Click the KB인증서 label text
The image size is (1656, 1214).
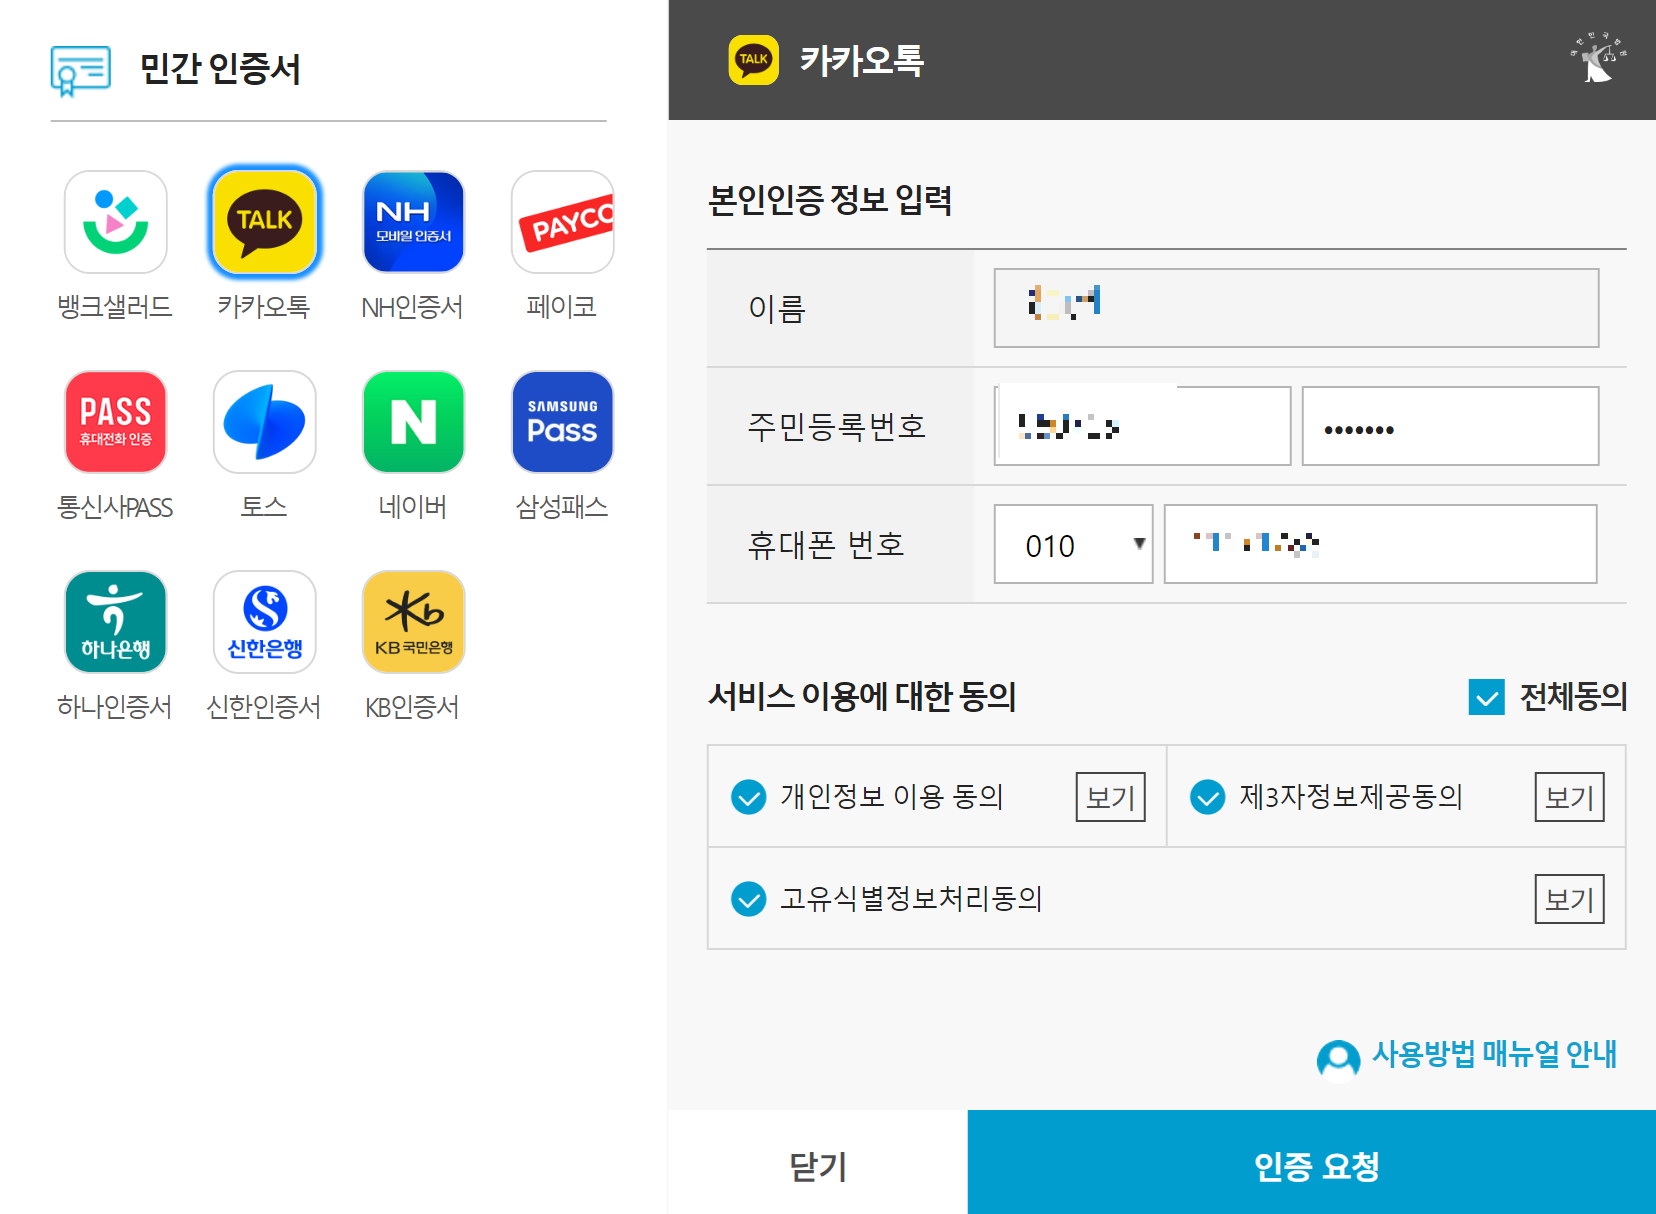pos(413,706)
